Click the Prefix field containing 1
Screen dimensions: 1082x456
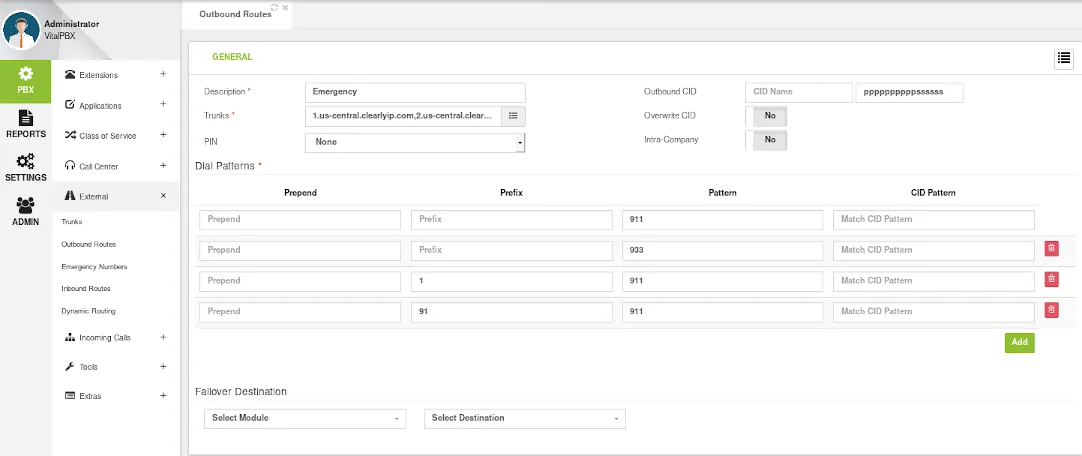(511, 281)
